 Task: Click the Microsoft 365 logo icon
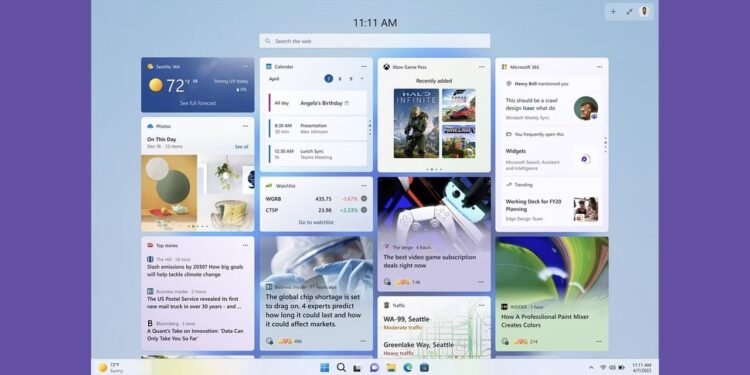tap(504, 67)
